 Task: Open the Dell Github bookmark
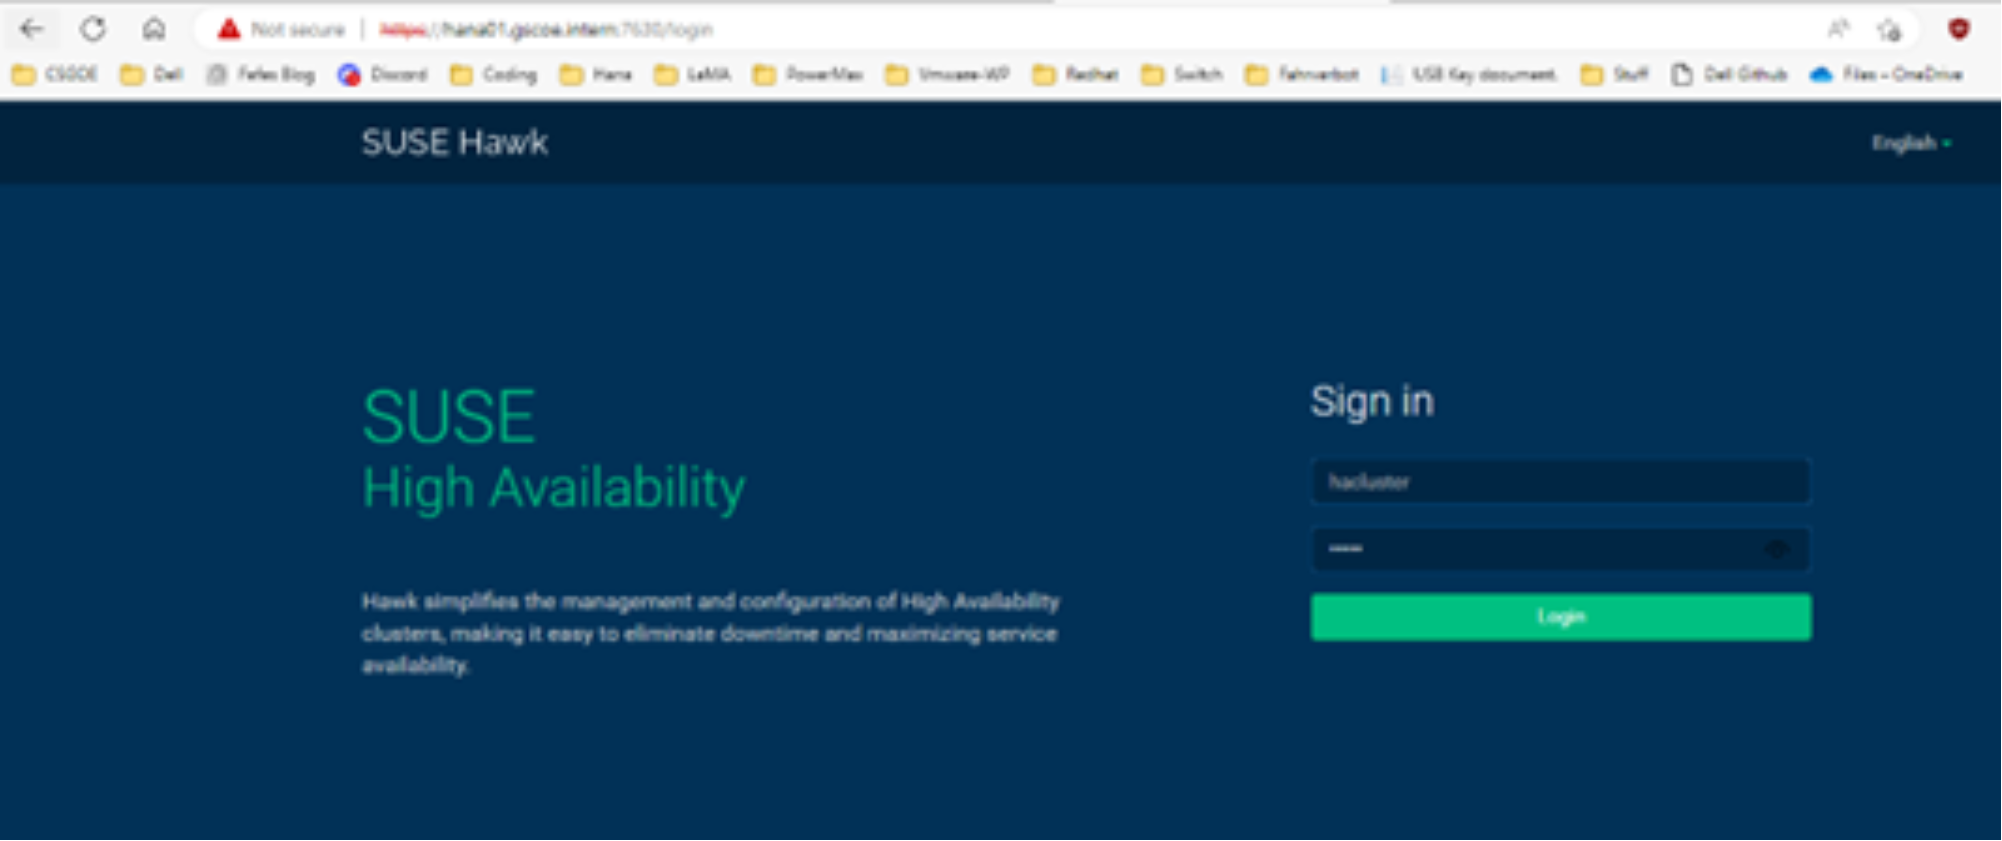(1729, 74)
